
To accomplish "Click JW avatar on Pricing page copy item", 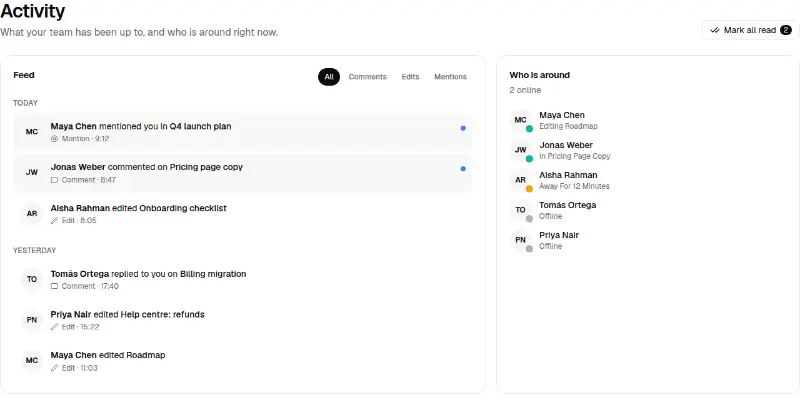I will point(32,172).
